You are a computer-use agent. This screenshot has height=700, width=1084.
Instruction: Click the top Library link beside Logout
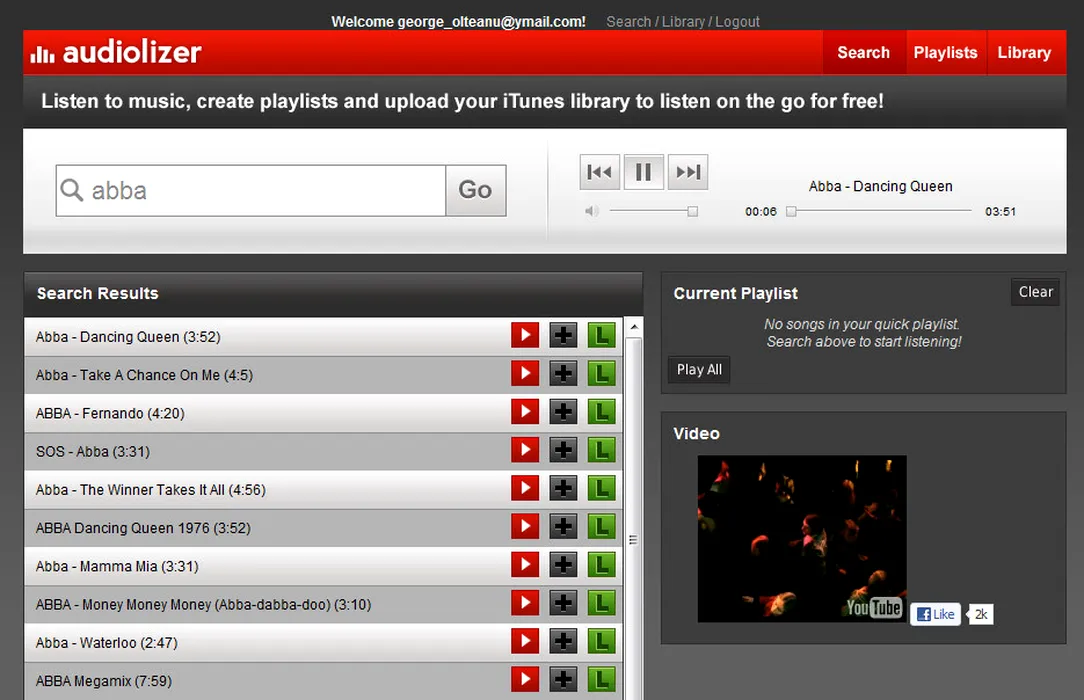pyautogui.click(x=683, y=21)
